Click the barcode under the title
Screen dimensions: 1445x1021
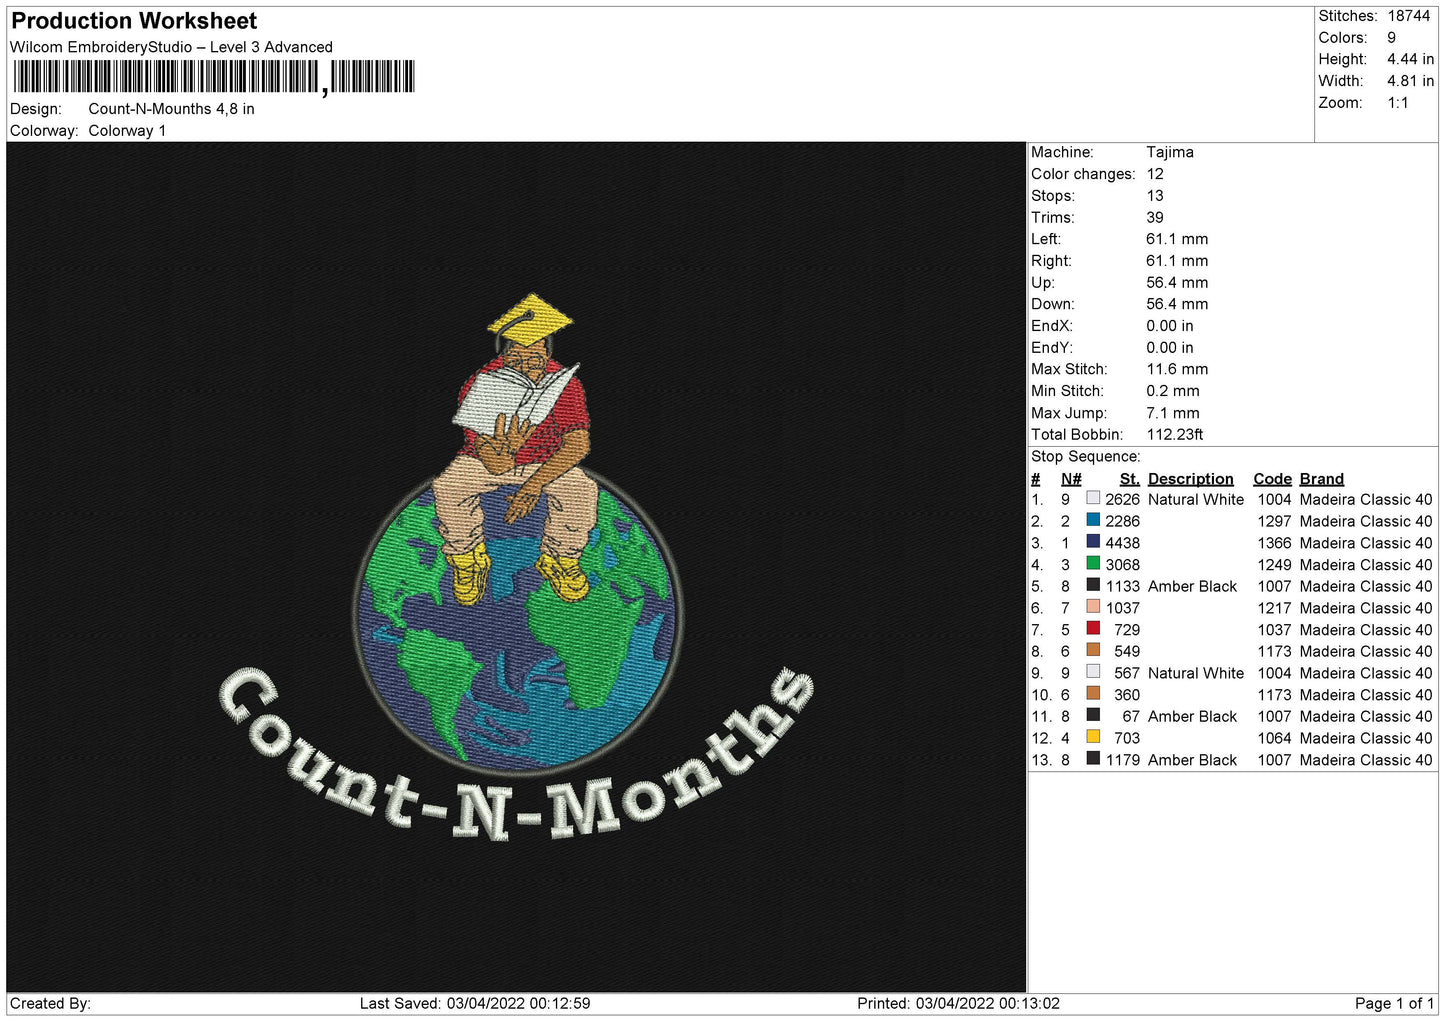point(213,77)
